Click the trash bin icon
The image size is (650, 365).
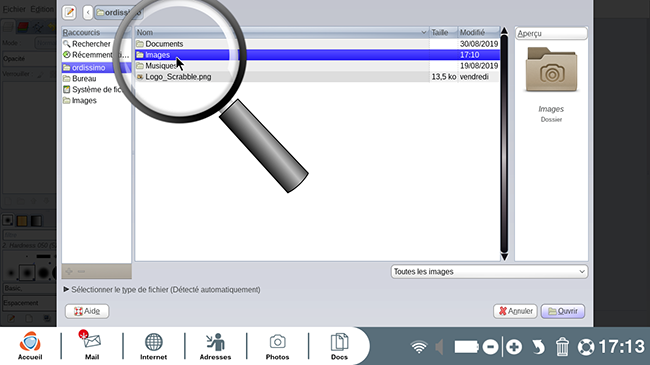[562, 347]
